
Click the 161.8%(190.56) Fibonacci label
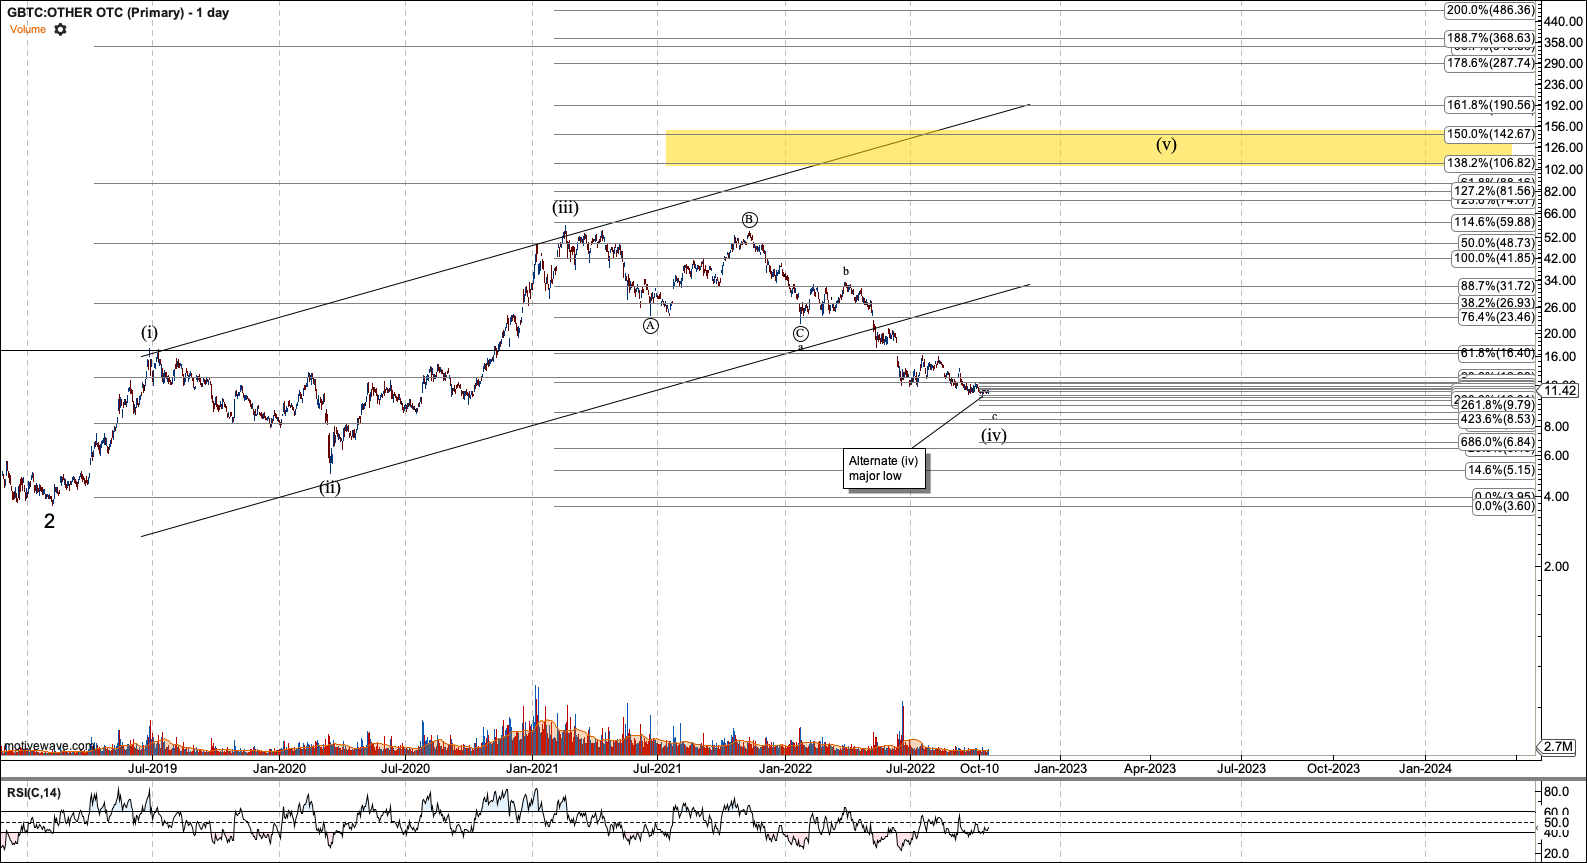click(x=1490, y=105)
